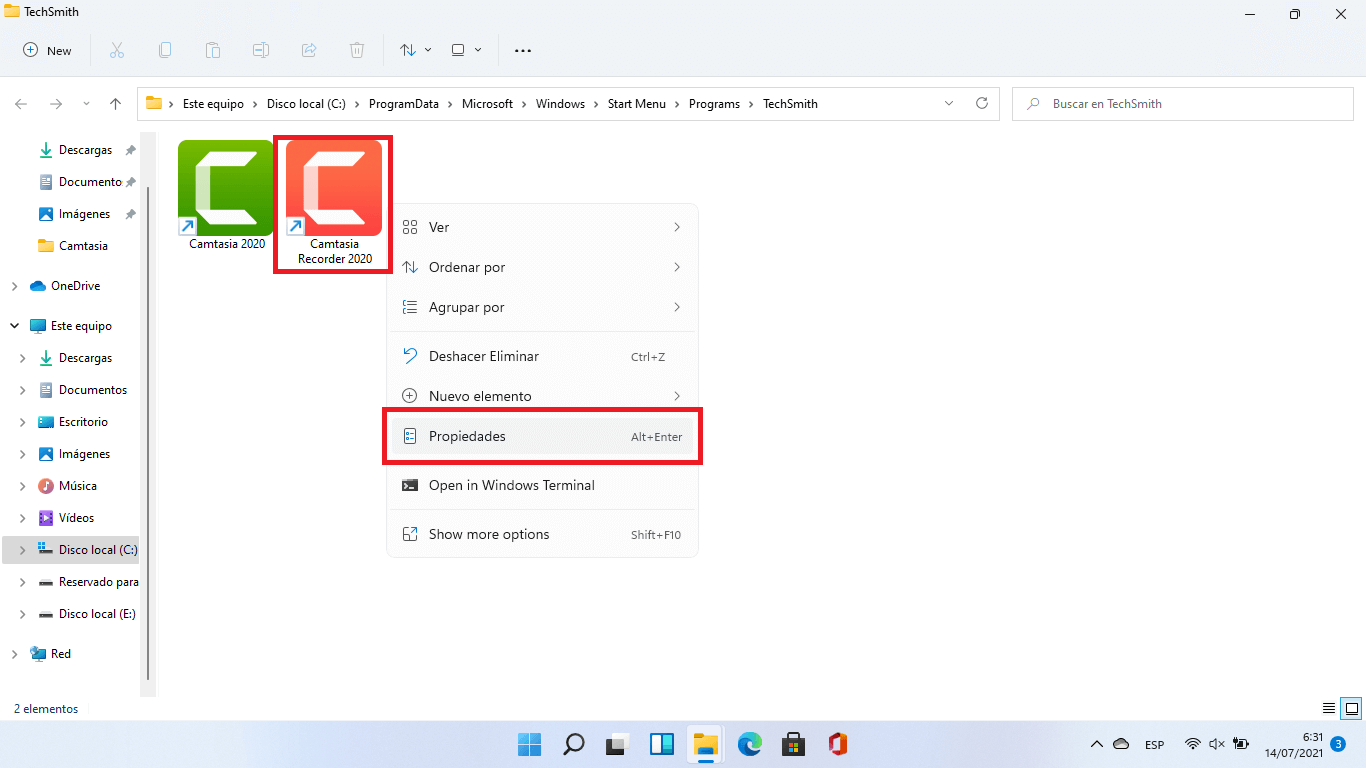
Task: Open the Nuevo elemento submenu
Action: (x=542, y=396)
